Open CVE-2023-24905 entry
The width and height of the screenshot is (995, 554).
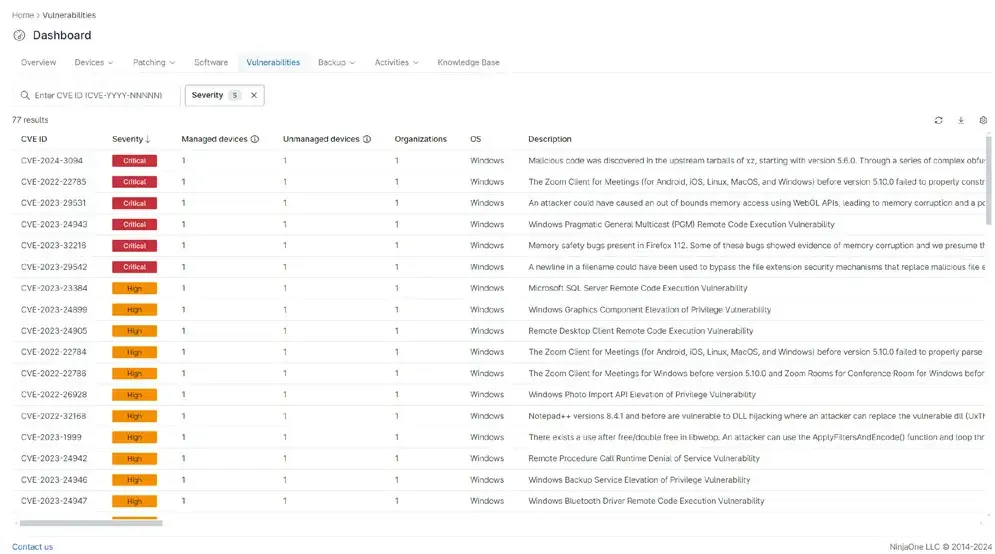click(x=54, y=331)
